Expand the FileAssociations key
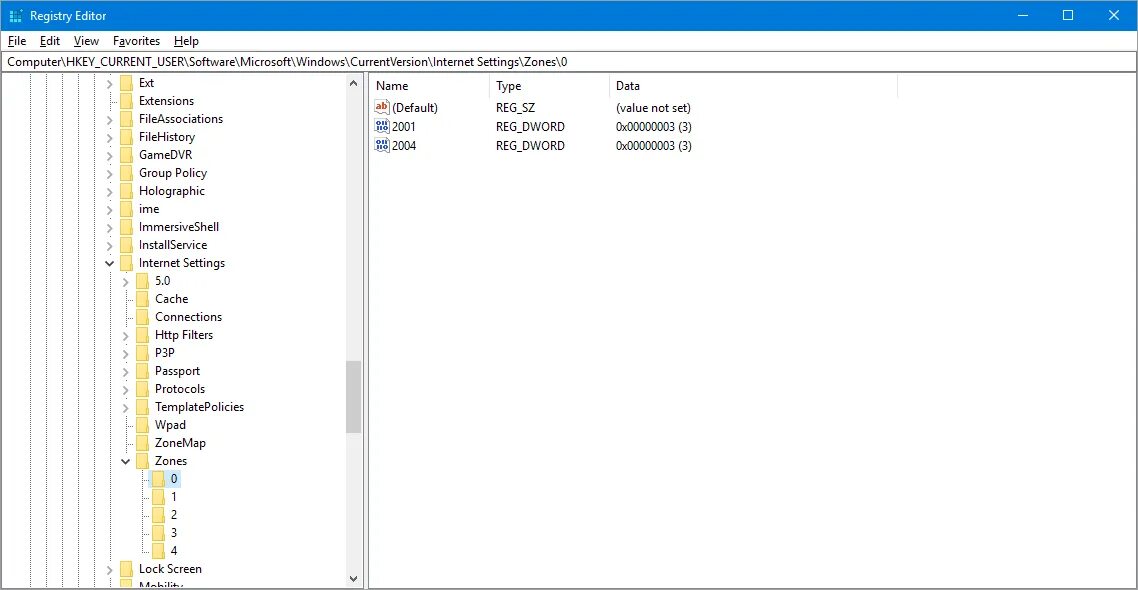1138x590 pixels. pos(110,119)
